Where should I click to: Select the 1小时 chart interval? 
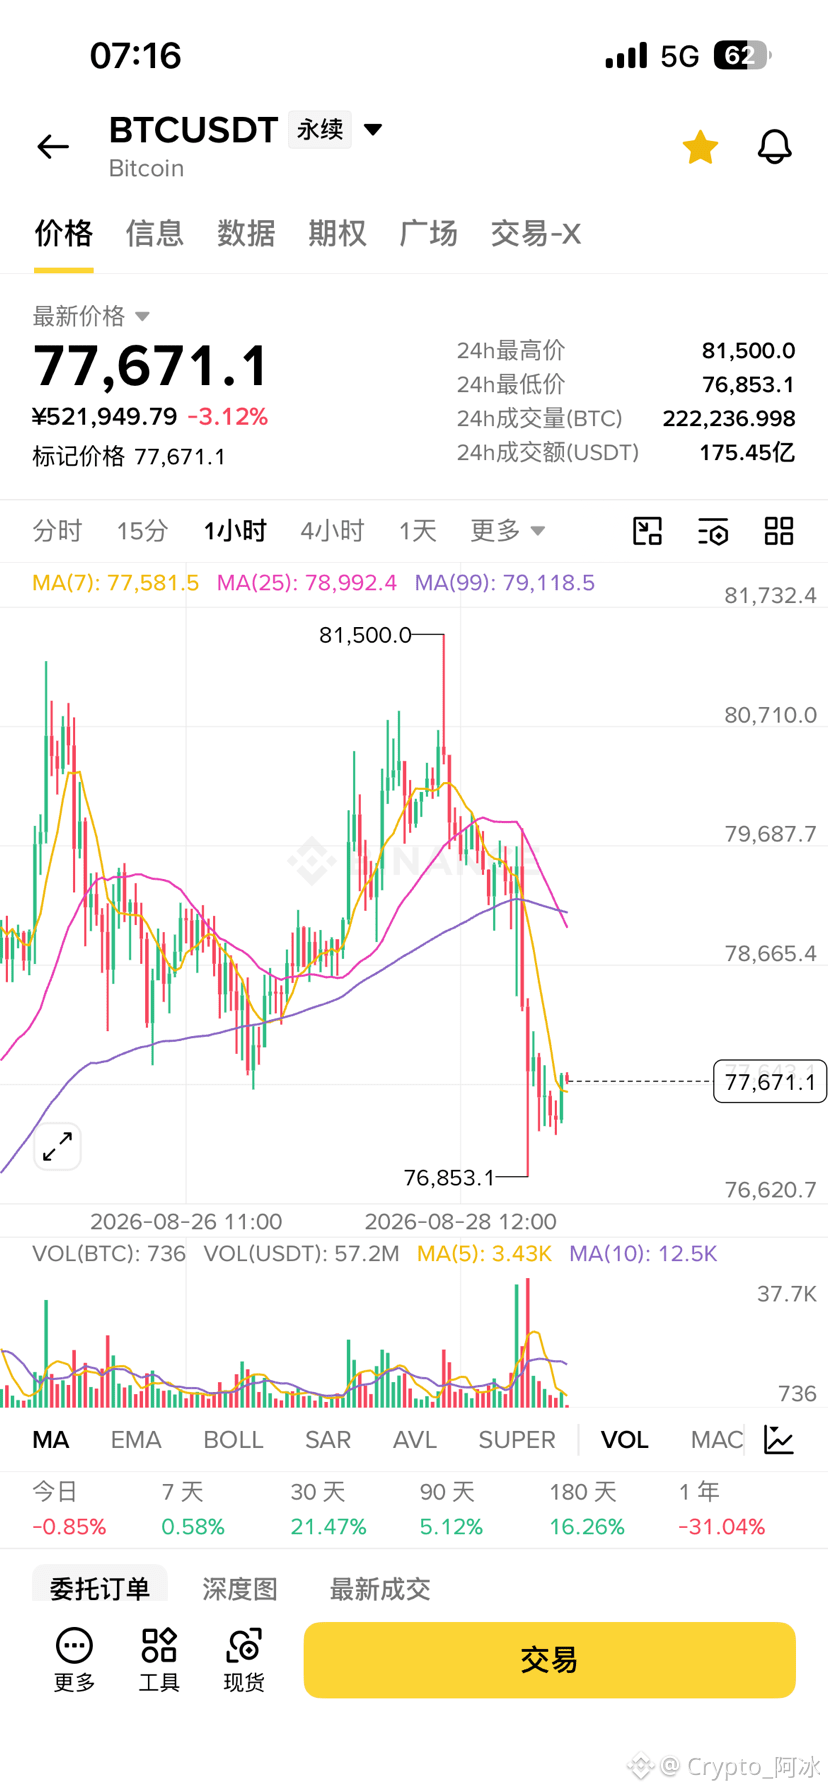pyautogui.click(x=235, y=531)
